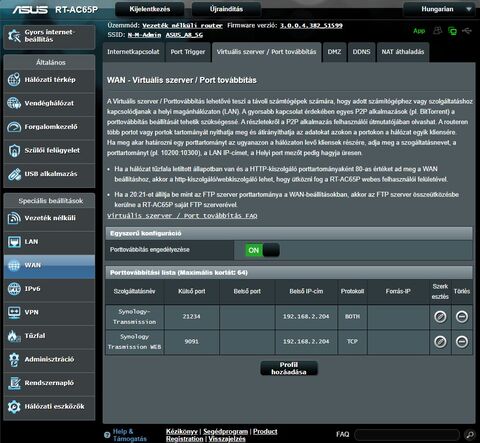Open LAN settings icon
Image resolution: width=480 pixels, height=443 pixels.
14,242
